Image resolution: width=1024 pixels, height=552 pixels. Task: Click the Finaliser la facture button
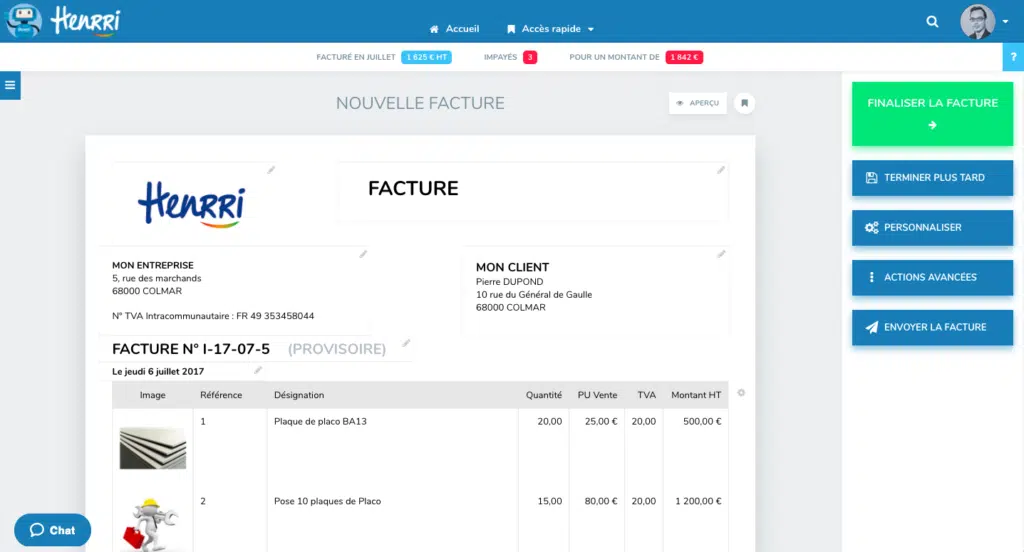coord(932,113)
